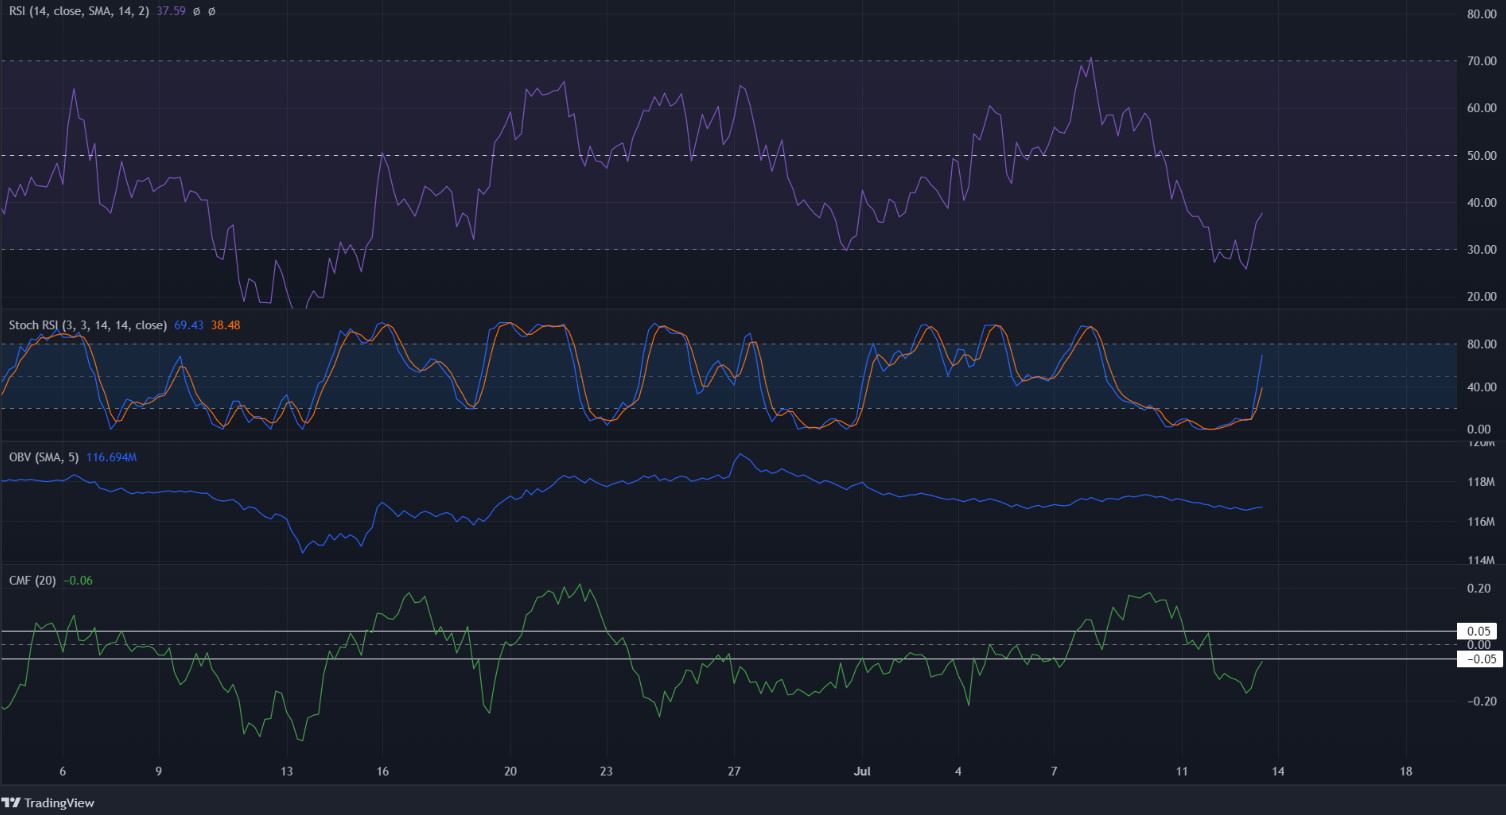
Task: Select the -0.05 horizontal line price label
Action: [x=1480, y=659]
